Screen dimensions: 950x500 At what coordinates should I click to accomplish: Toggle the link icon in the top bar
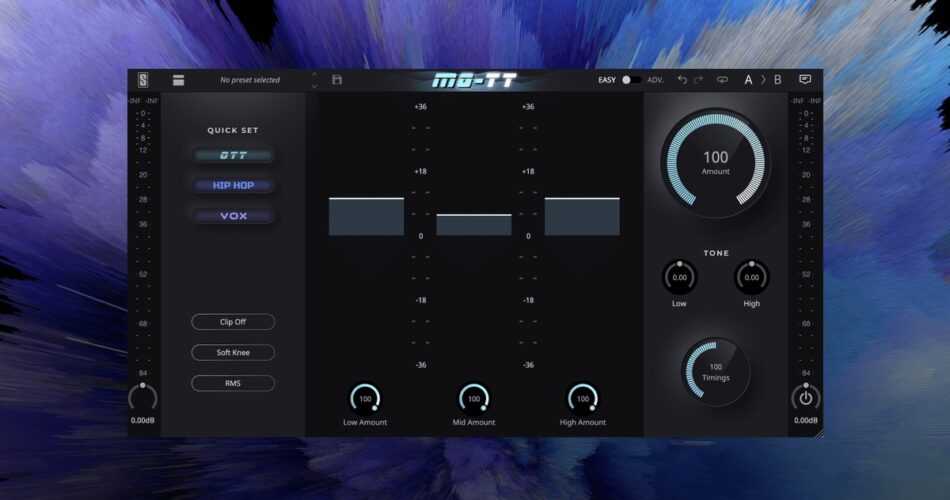722,80
